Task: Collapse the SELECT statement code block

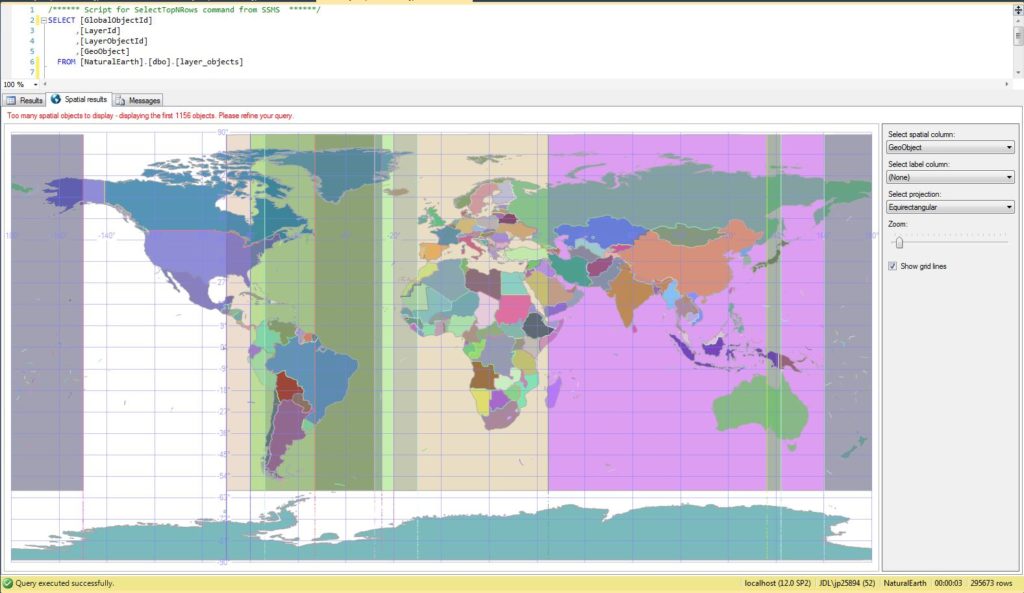Action: click(x=43, y=20)
